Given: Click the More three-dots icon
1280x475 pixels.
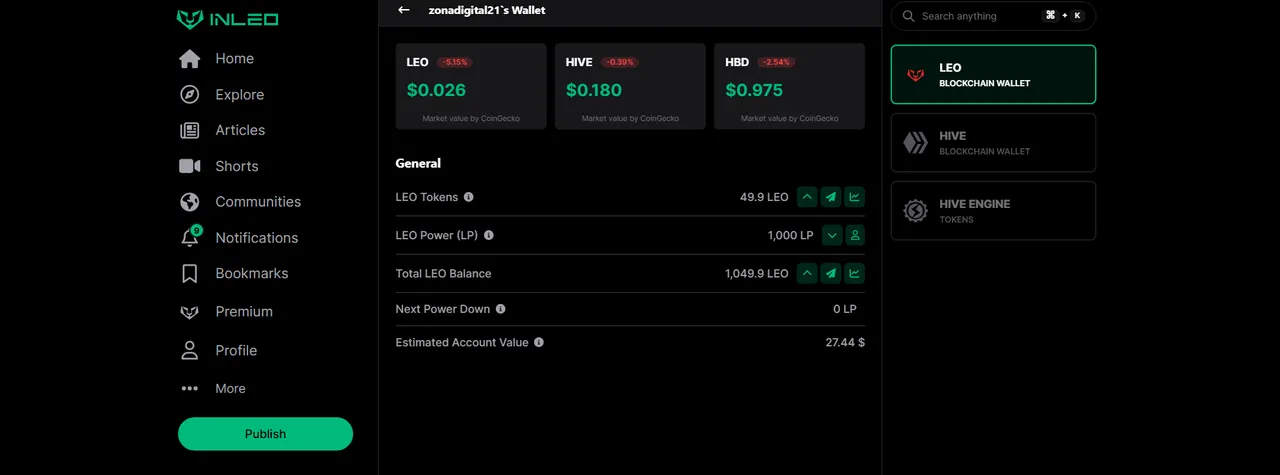Looking at the screenshot, I should coord(190,389).
